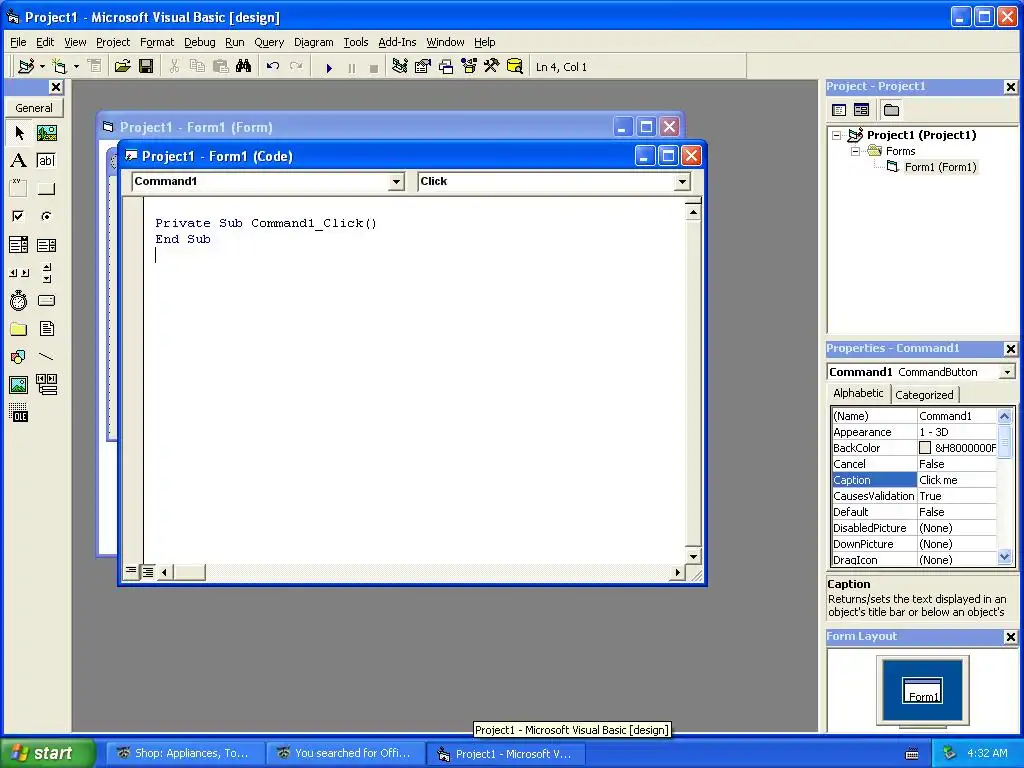Image resolution: width=1024 pixels, height=768 pixels.
Task: Select the Label control tool
Action: [x=19, y=161]
